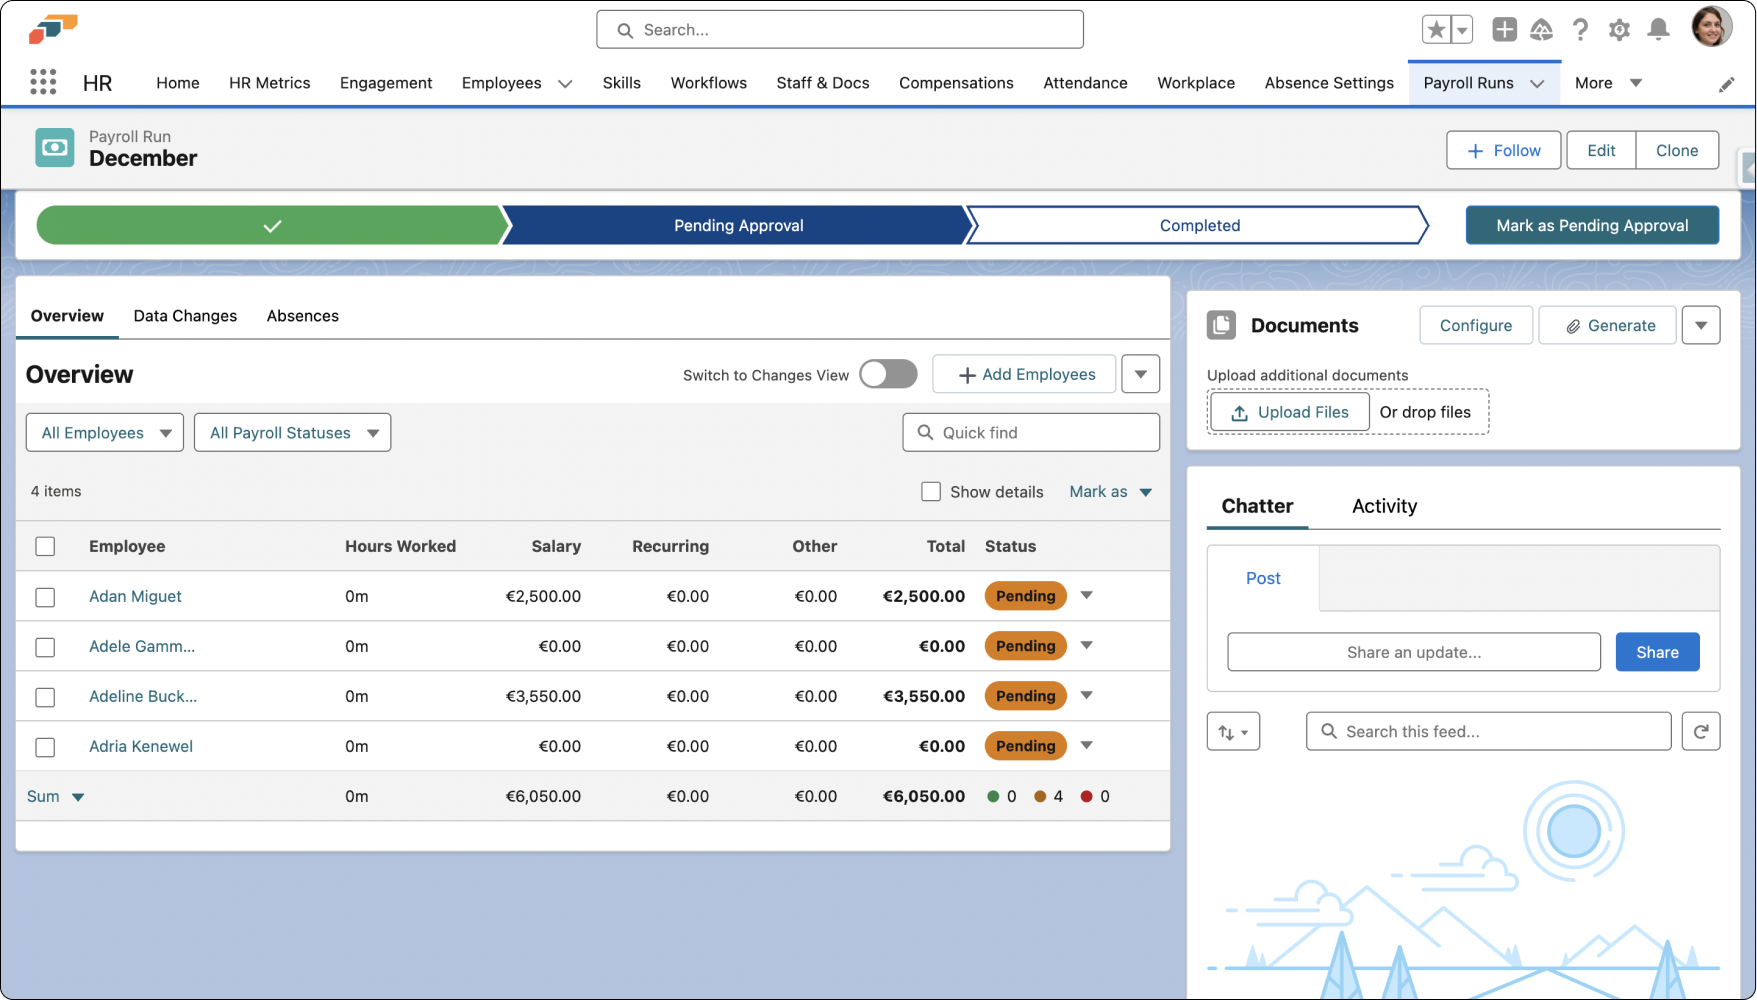The width and height of the screenshot is (1757, 1000).
Task: Select the Adan Miguet row checkbox
Action: [x=45, y=597]
